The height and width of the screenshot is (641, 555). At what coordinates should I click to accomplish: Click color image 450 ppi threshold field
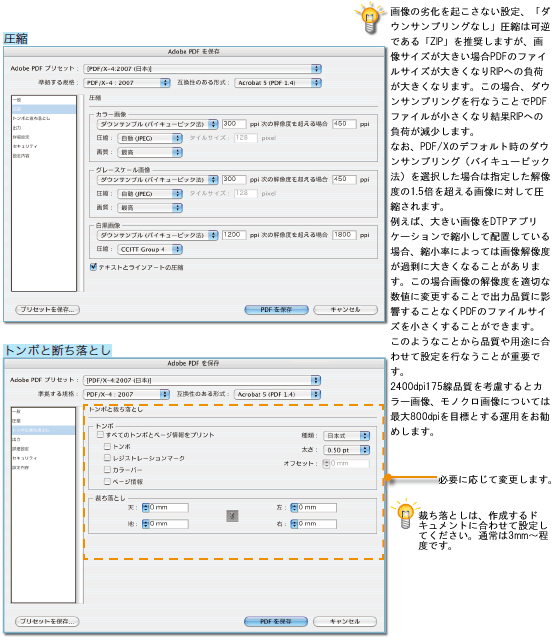344,123
